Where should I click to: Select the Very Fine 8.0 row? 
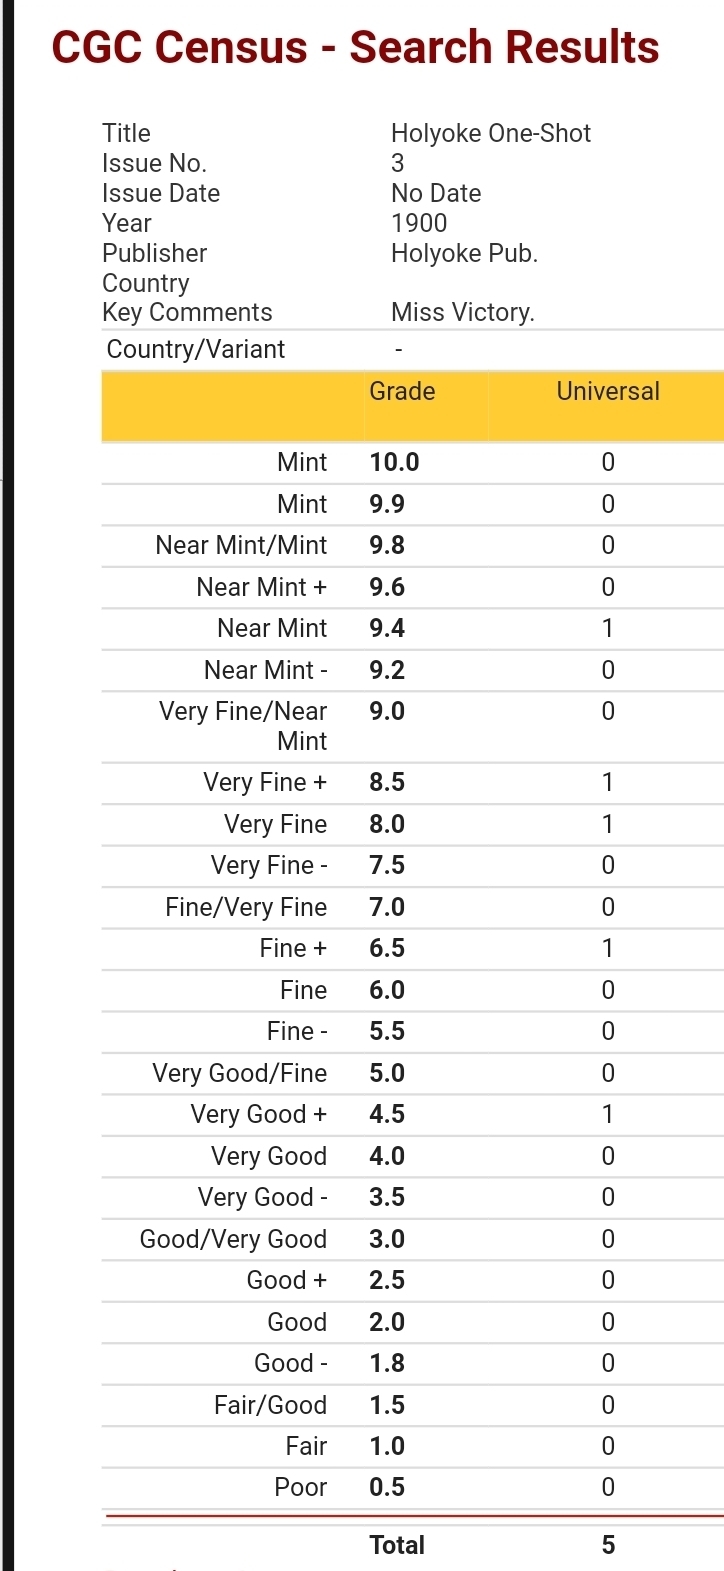[412, 825]
